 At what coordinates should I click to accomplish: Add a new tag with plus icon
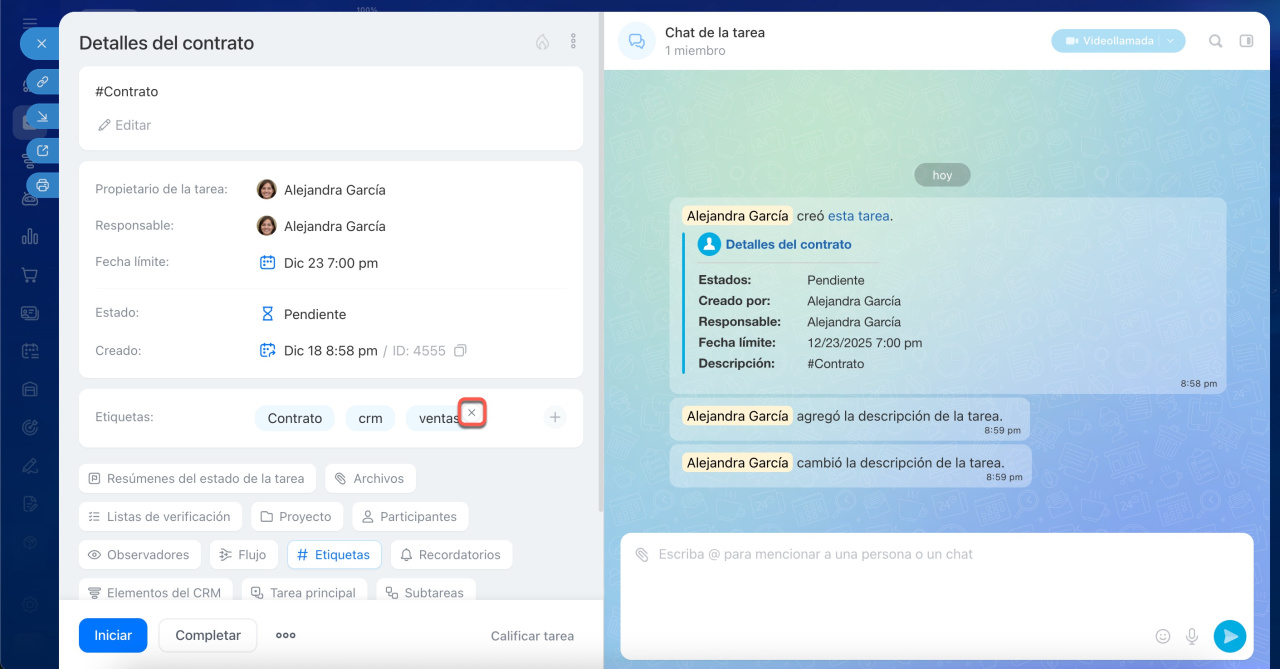[x=555, y=418]
